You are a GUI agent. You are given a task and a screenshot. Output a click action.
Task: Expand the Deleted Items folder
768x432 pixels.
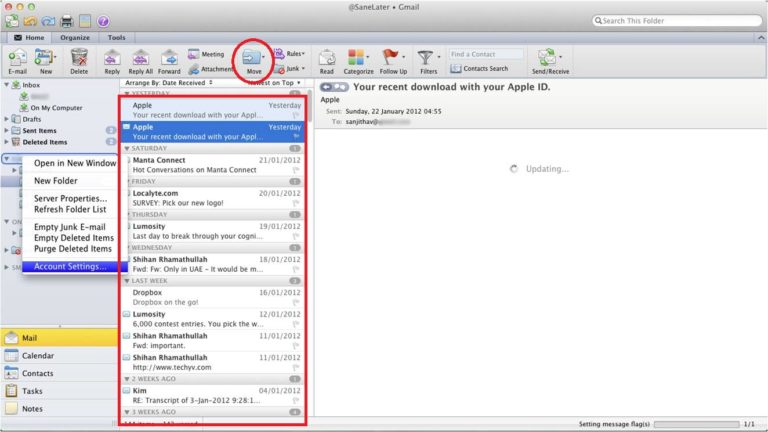coord(7,142)
